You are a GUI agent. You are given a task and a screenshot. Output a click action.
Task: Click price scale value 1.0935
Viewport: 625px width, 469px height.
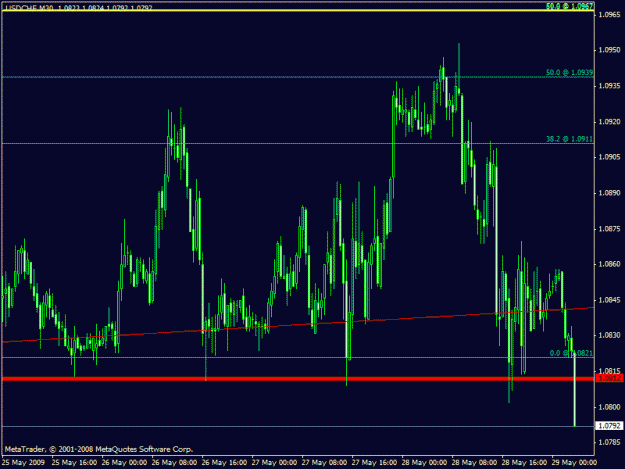[609, 86]
